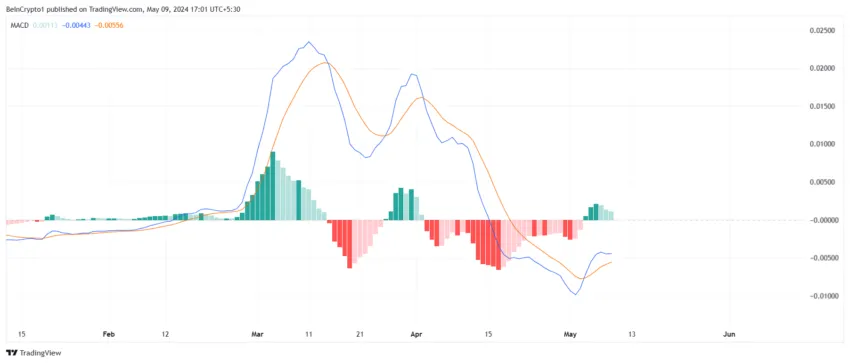Open the TradingView wordmark link
The image size is (850, 363).
pyautogui.click(x=40, y=353)
